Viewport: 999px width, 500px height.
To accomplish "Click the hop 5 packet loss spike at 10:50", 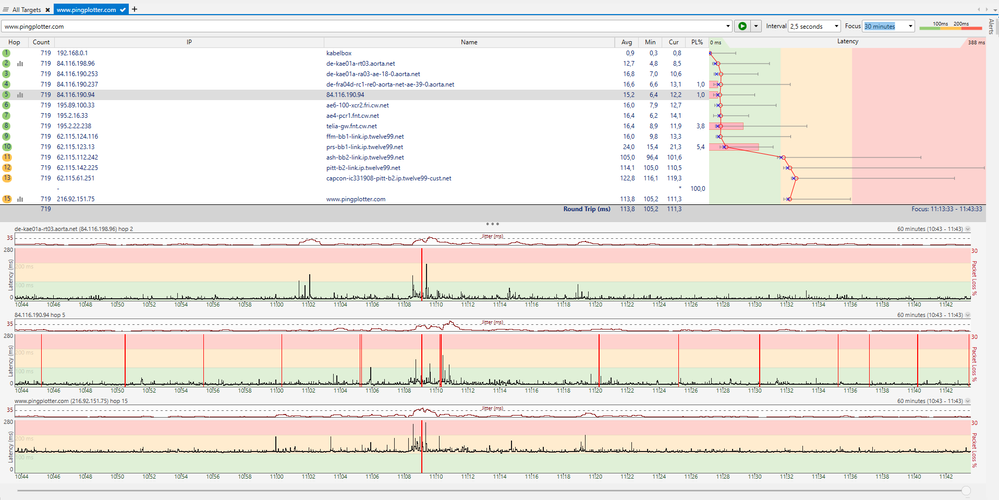I will coord(125,360).
